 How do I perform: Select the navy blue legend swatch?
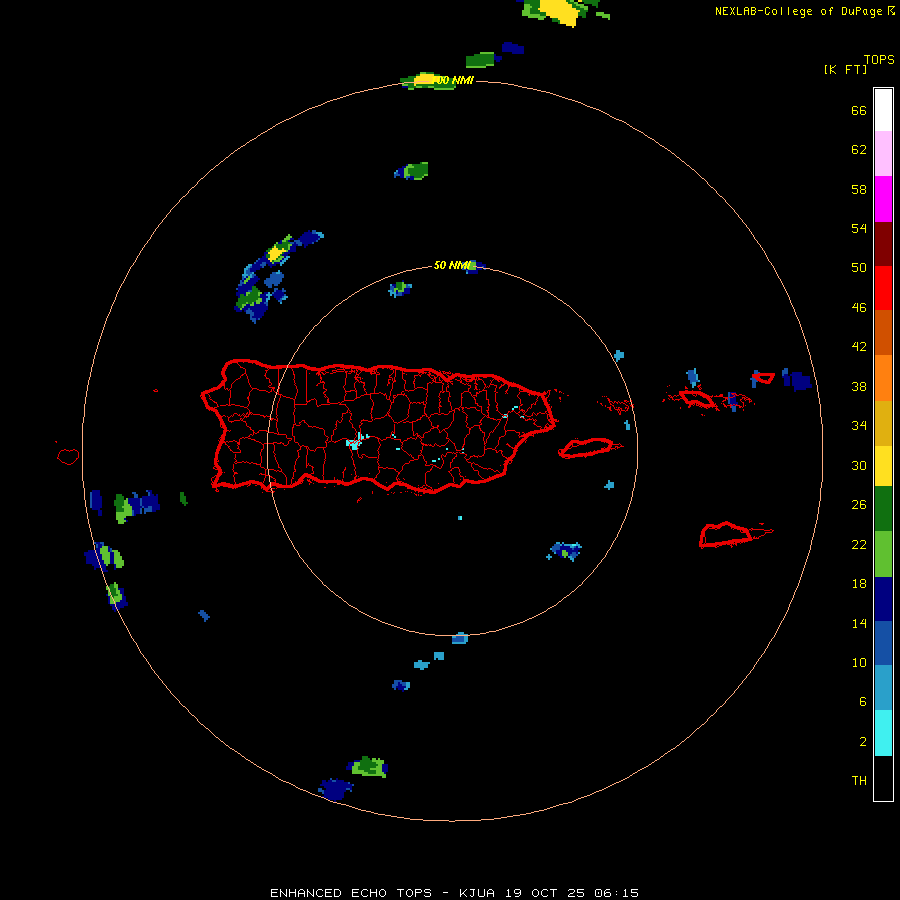[x=883, y=599]
